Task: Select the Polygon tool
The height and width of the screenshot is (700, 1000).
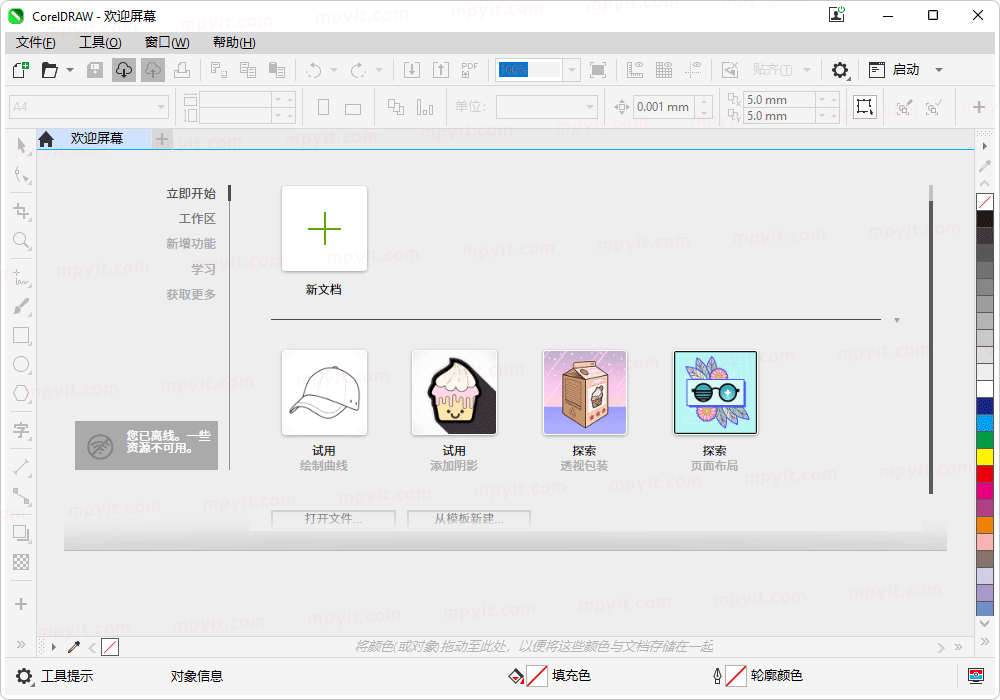Action: coord(21,393)
